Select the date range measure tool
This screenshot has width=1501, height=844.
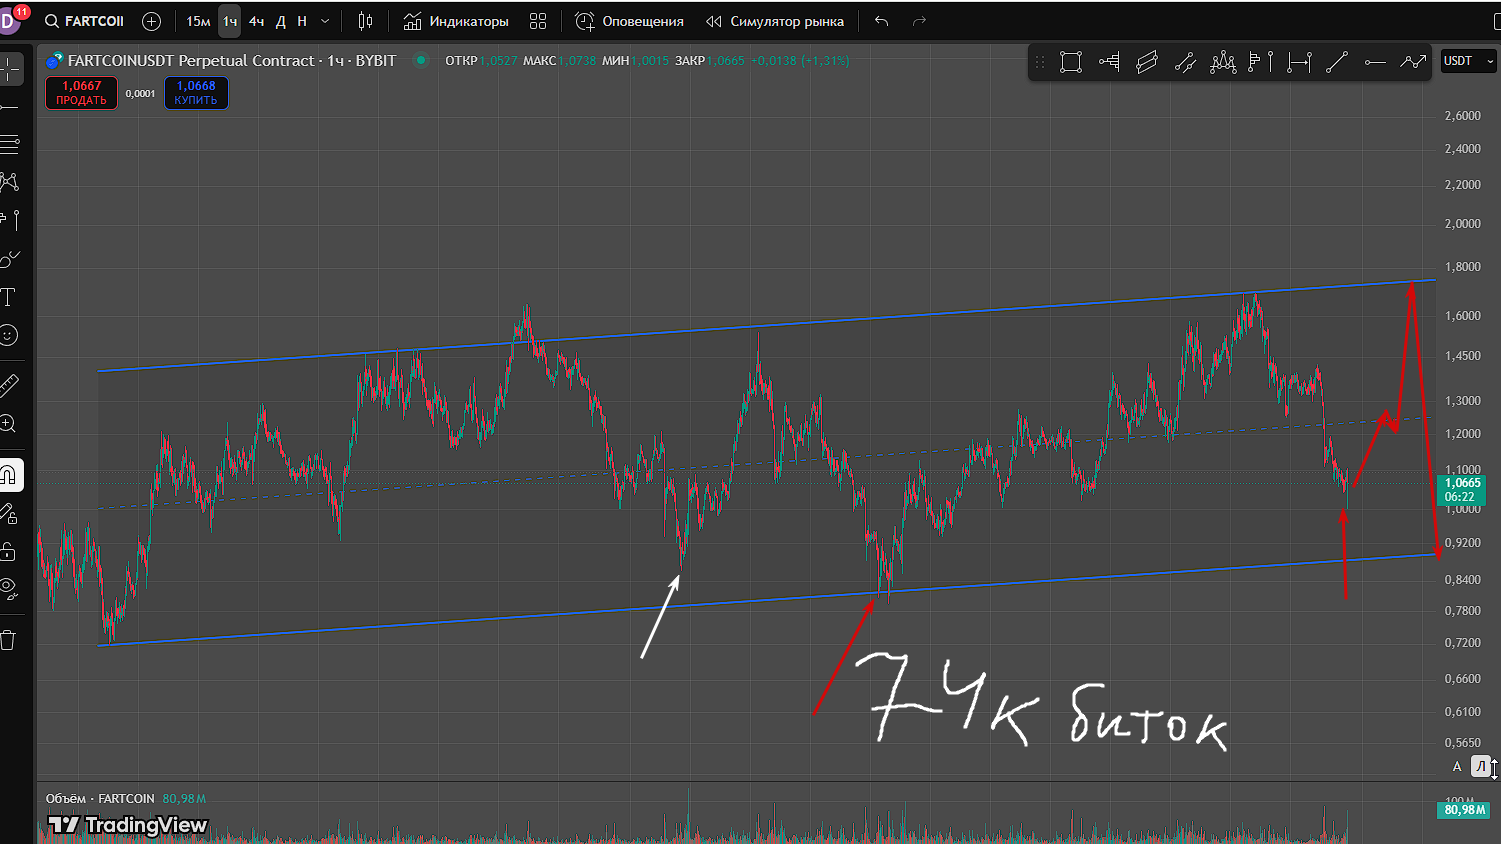[x=1299, y=62]
